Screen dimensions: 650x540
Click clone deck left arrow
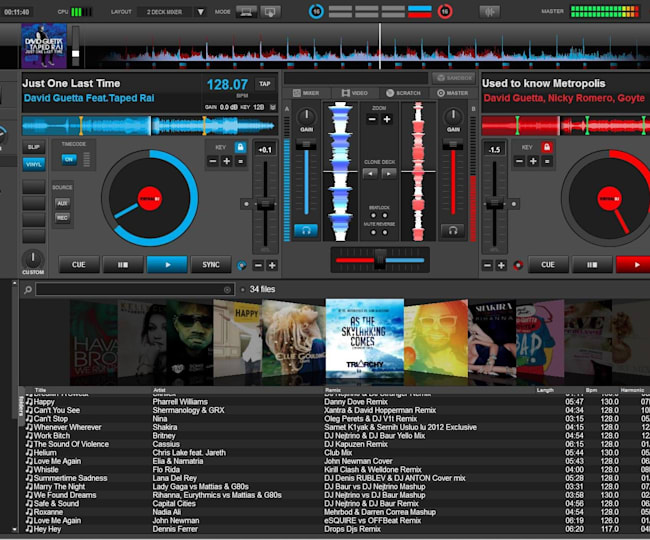point(370,173)
